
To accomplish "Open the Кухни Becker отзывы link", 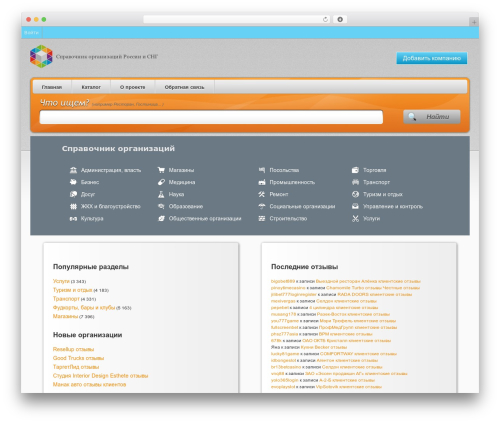I will [x=324, y=347].
